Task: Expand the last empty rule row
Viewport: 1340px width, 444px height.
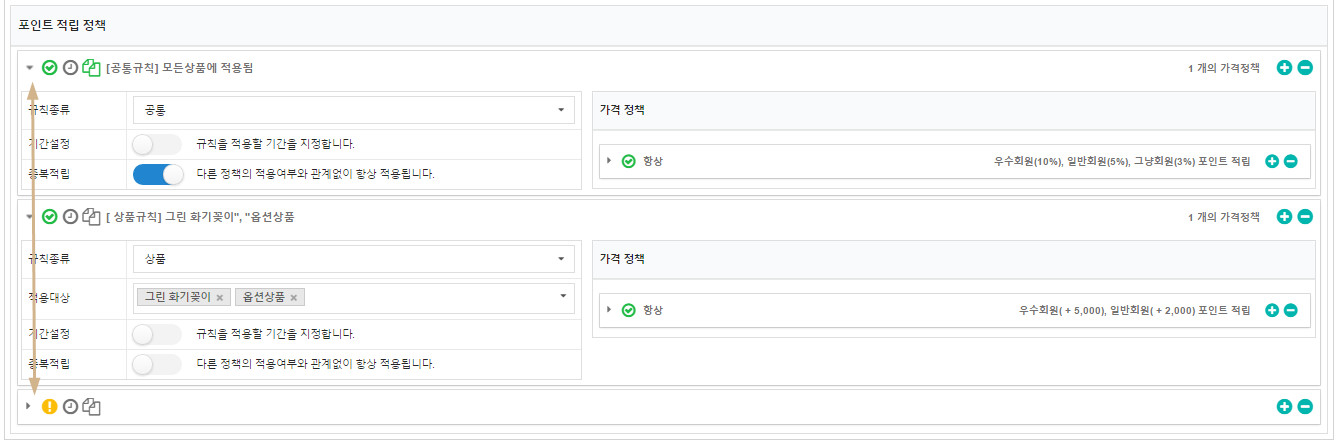Action: tap(29, 406)
